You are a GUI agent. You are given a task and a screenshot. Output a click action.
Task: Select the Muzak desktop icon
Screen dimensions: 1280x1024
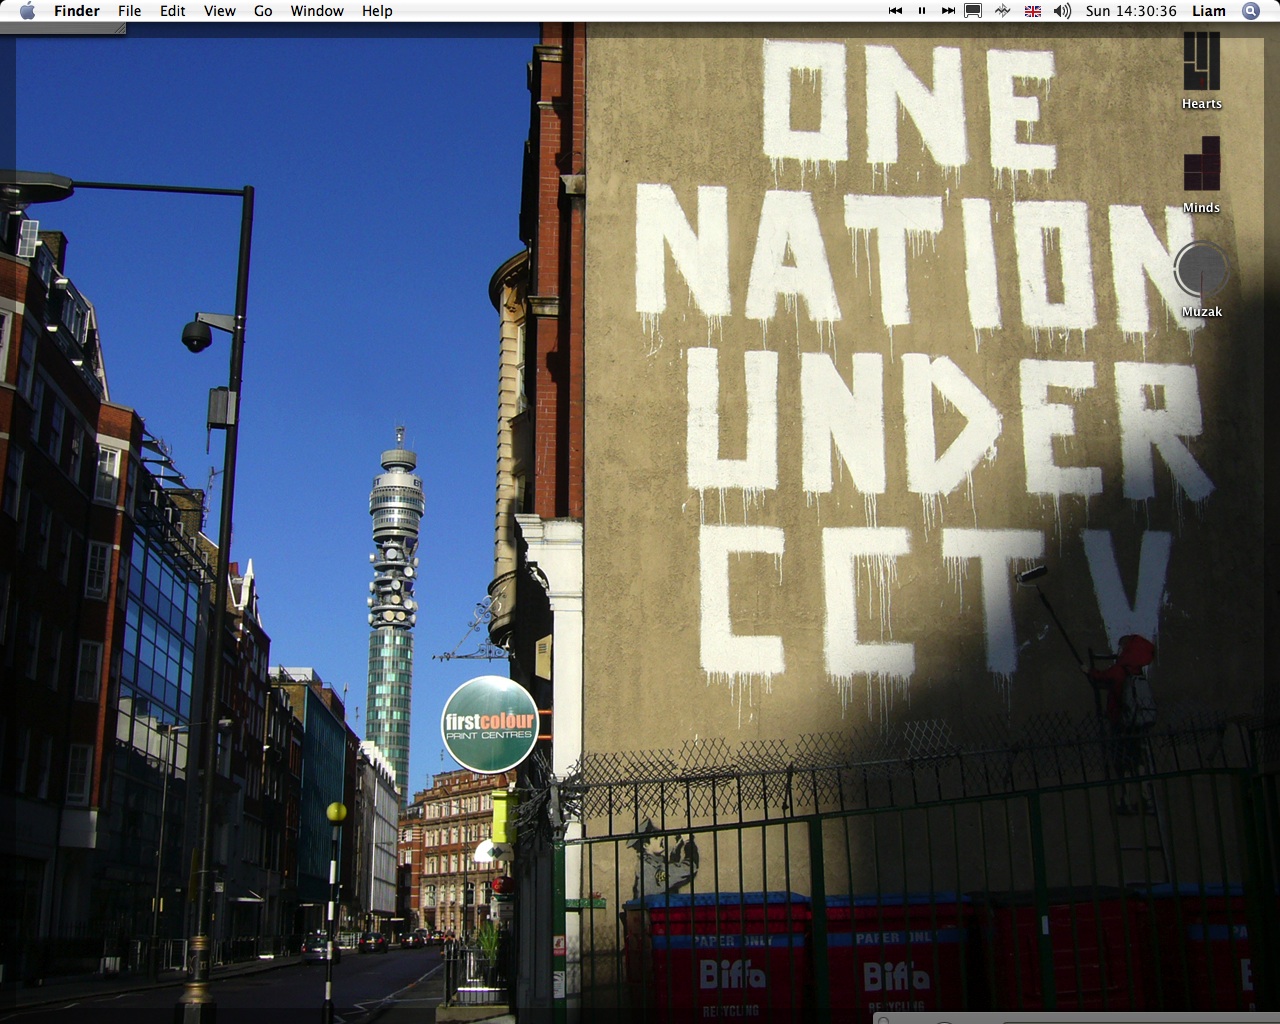pyautogui.click(x=1201, y=269)
